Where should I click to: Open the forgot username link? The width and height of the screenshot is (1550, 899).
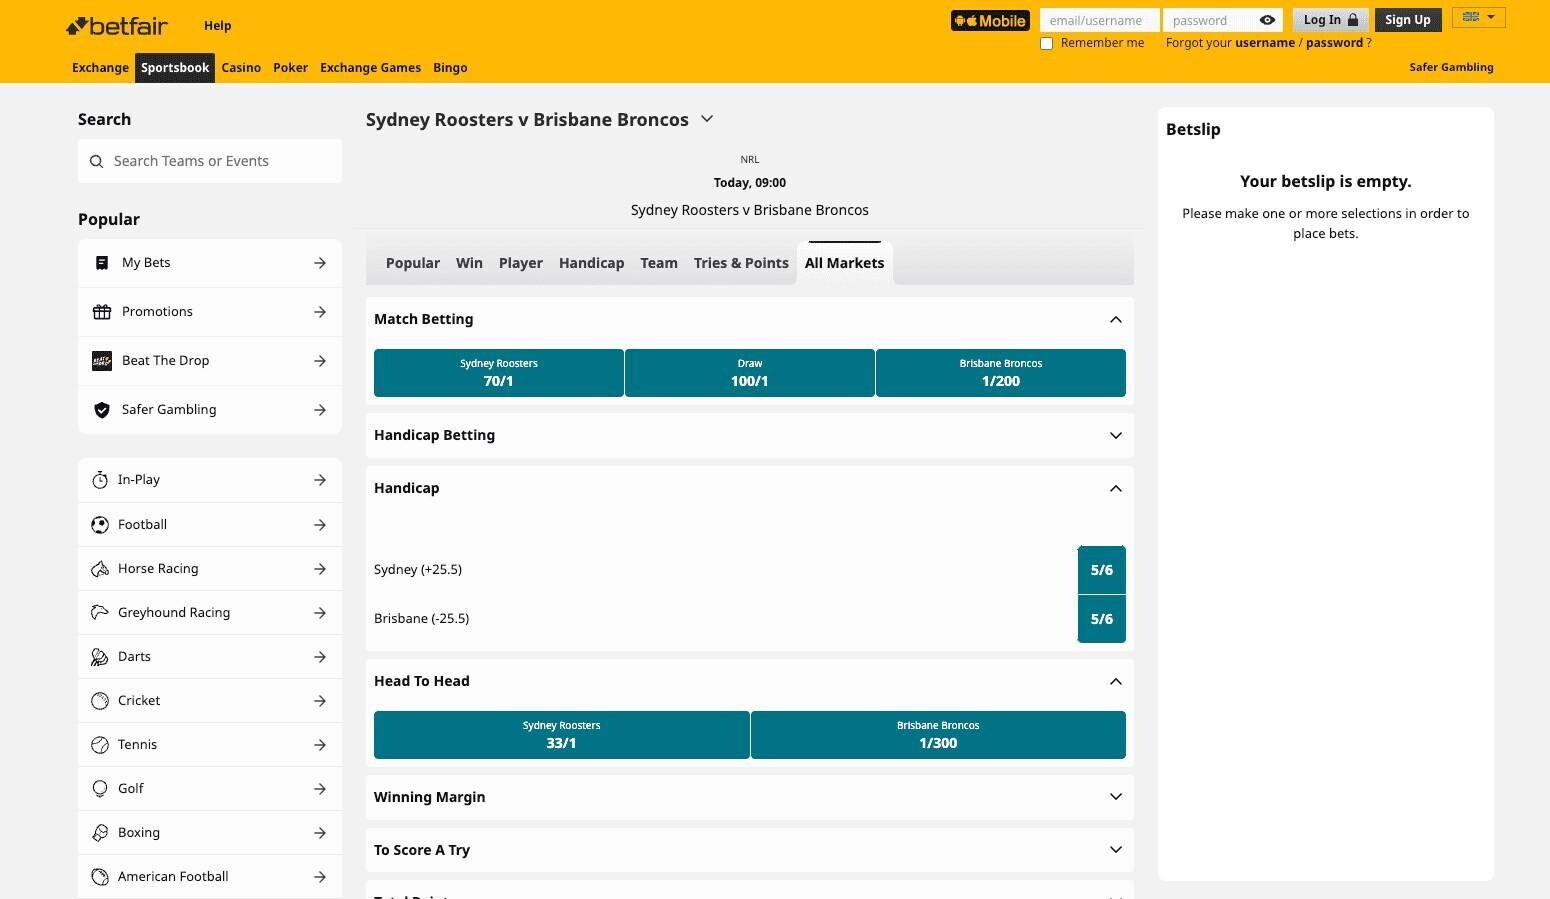(x=1265, y=43)
